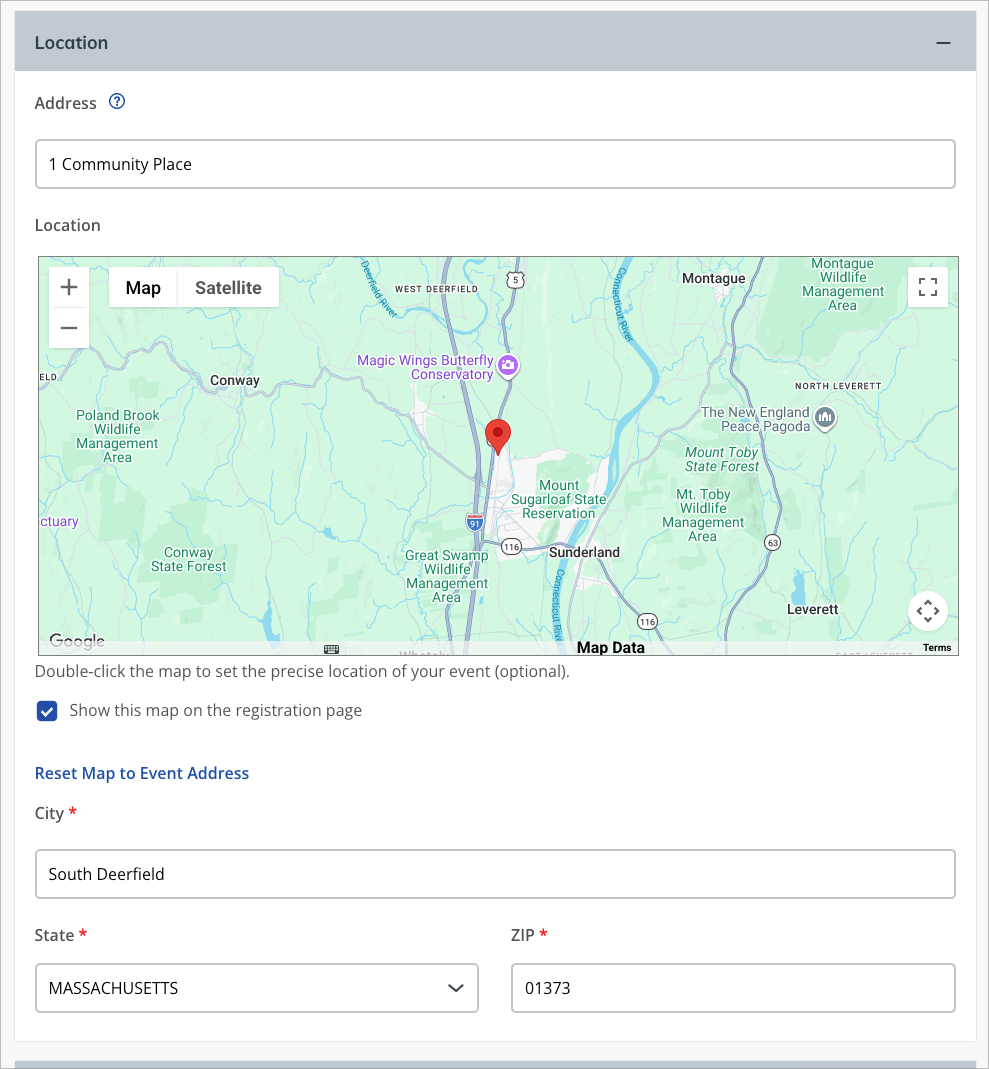Click the US Route 5 shield
Screen dimensions: 989x1069
tap(516, 280)
